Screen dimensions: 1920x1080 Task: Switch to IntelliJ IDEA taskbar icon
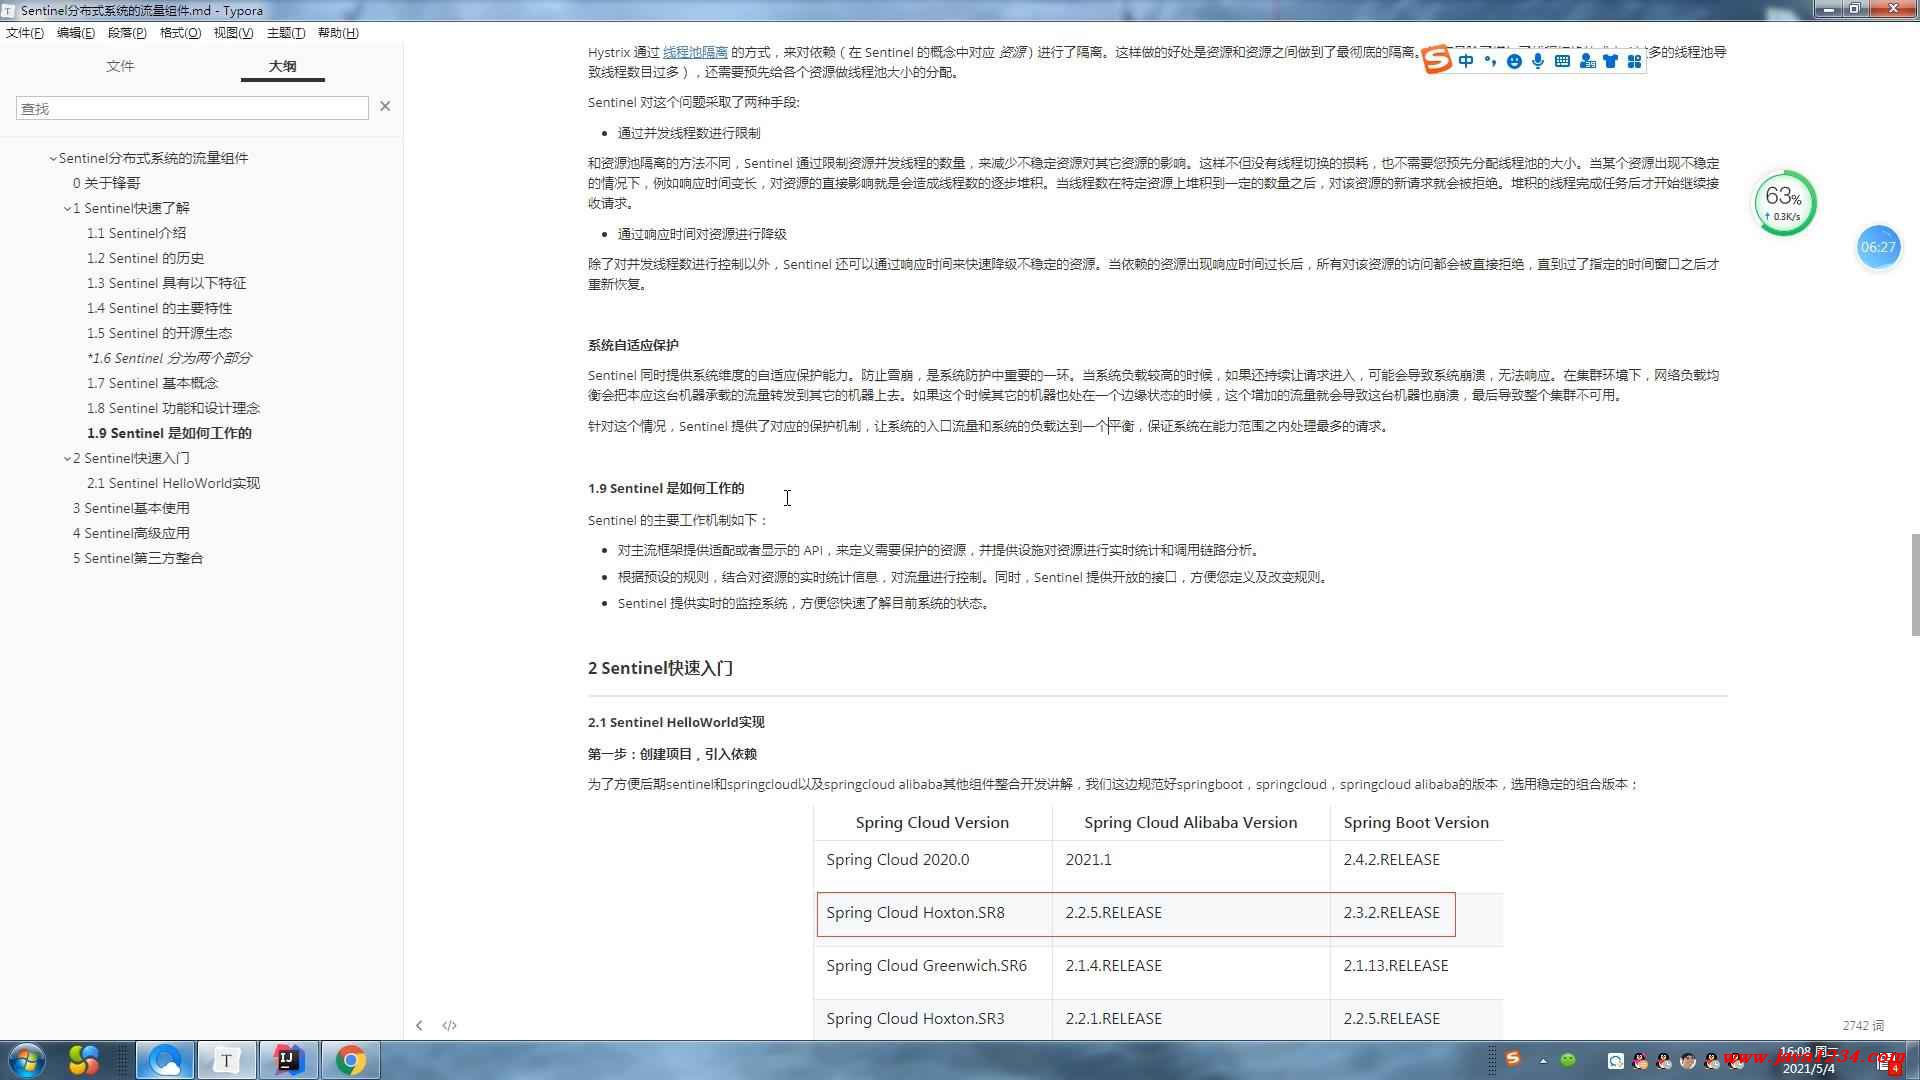(288, 1060)
